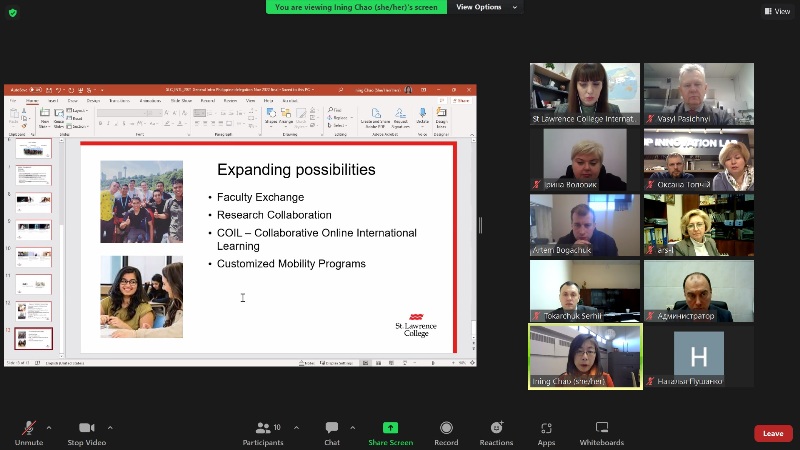Switch to Reading view in status bar

pyautogui.click(x=391, y=363)
